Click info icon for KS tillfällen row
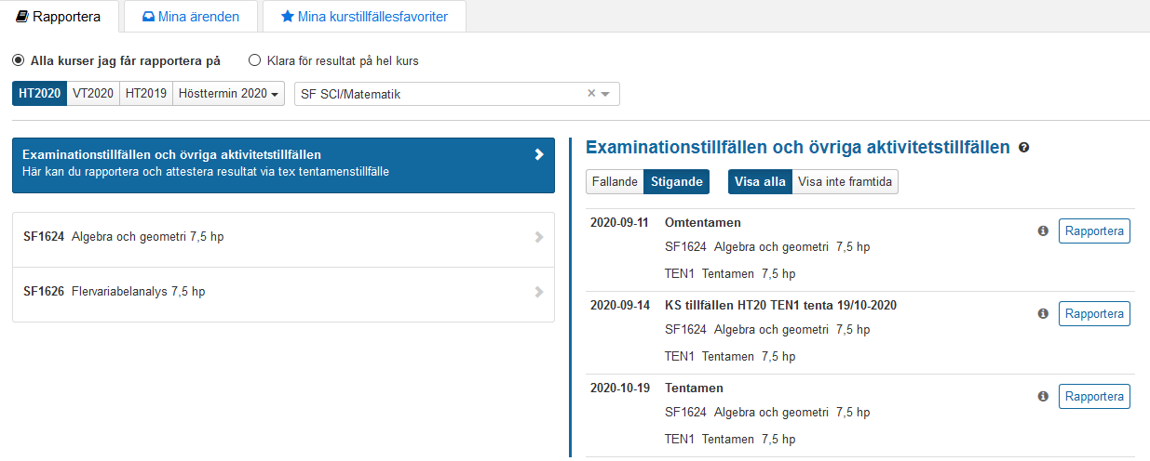Viewport: 1150px width, 461px height. pyautogui.click(x=1043, y=313)
